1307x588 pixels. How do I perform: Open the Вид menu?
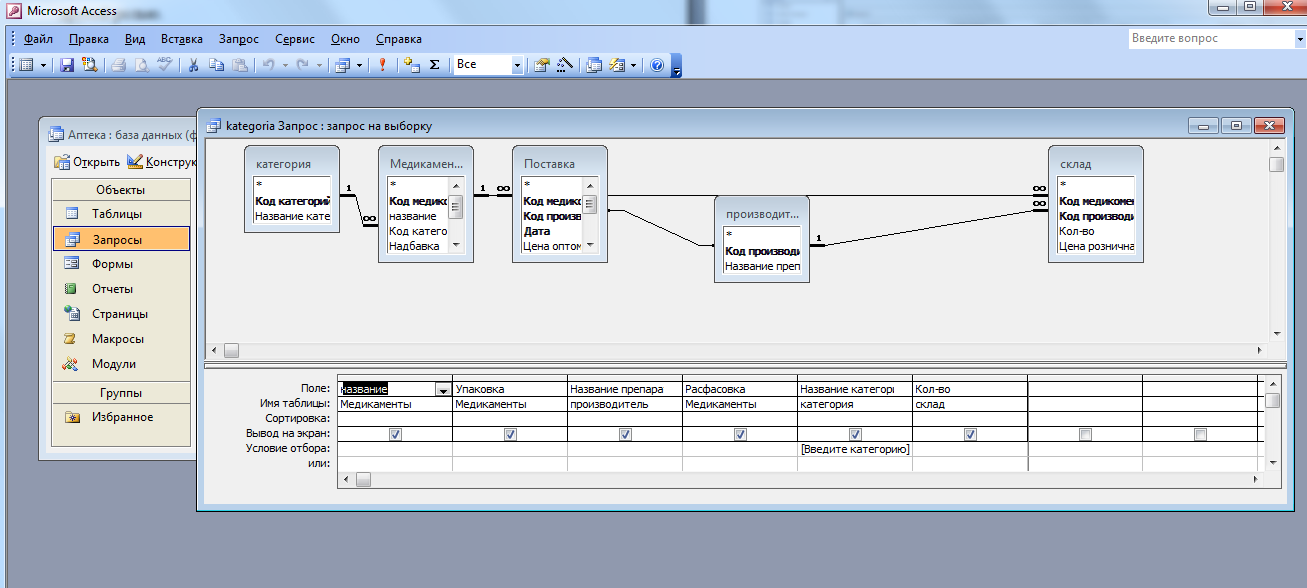[x=135, y=39]
